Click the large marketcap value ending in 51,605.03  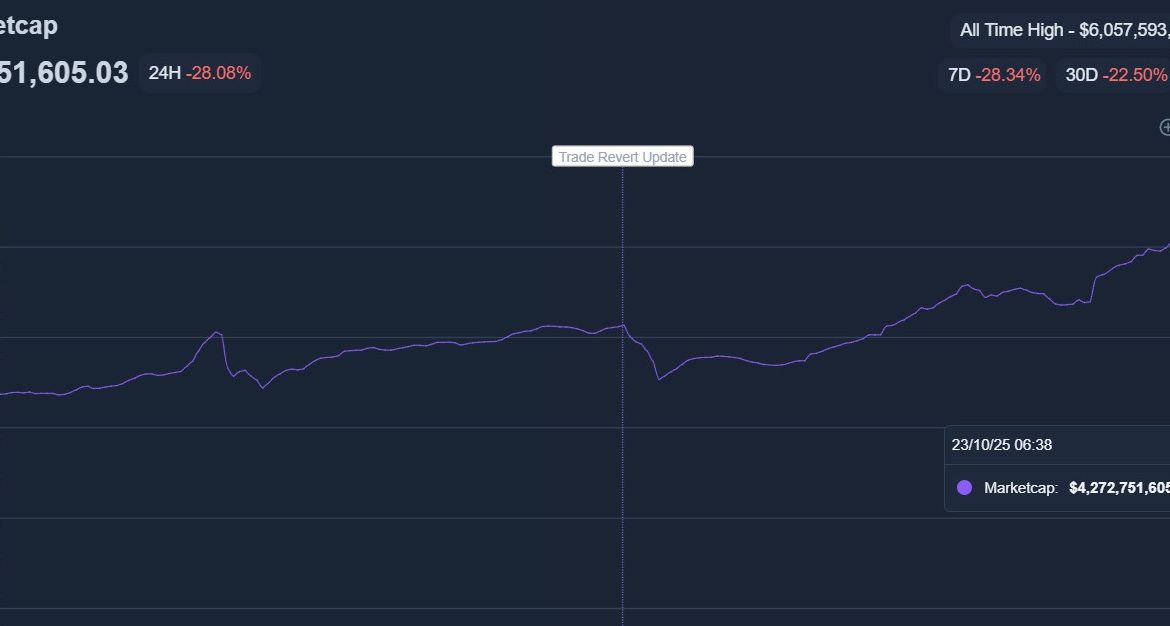[64, 73]
